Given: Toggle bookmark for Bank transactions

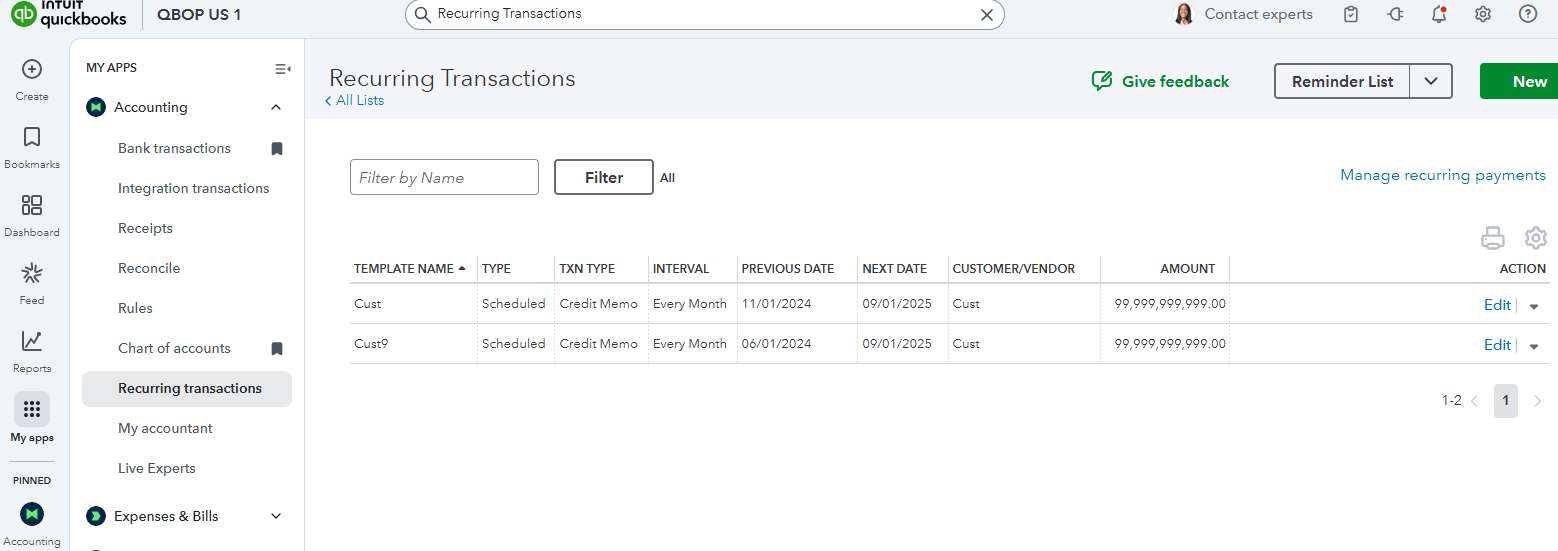Looking at the screenshot, I should (277, 149).
